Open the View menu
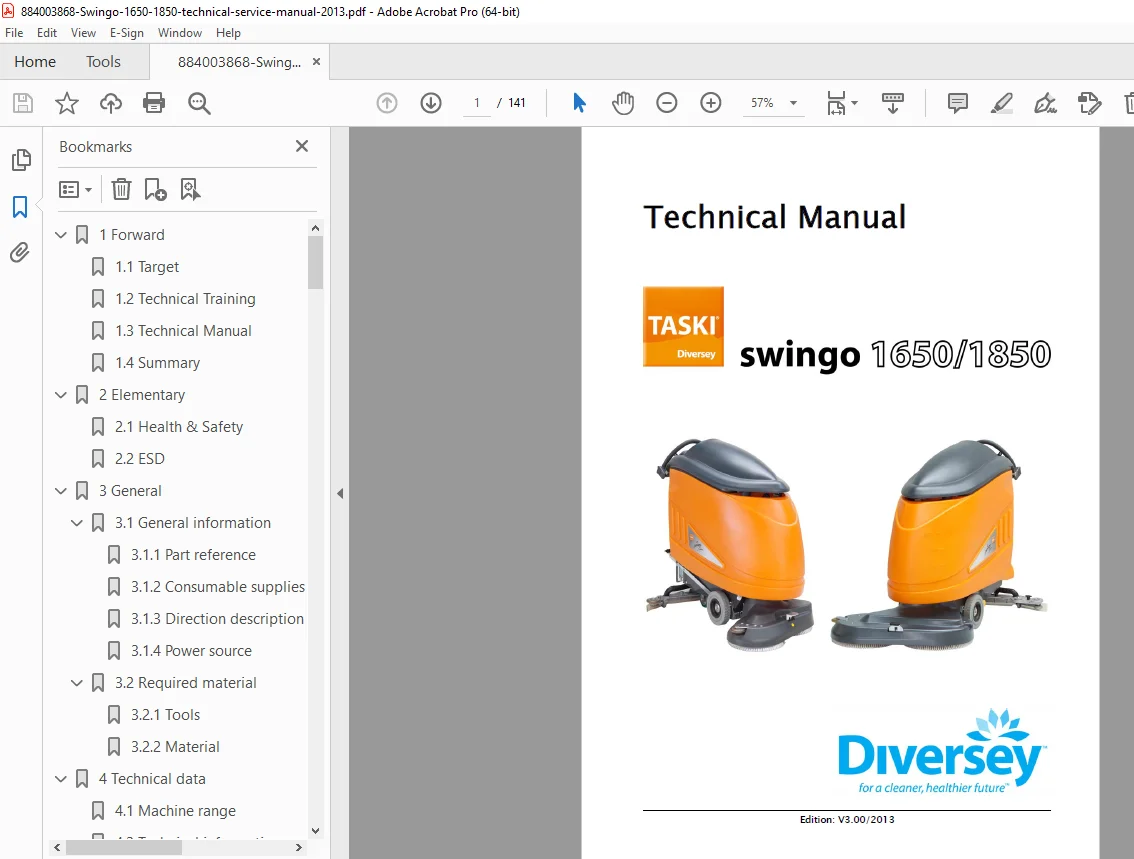 pyautogui.click(x=83, y=33)
